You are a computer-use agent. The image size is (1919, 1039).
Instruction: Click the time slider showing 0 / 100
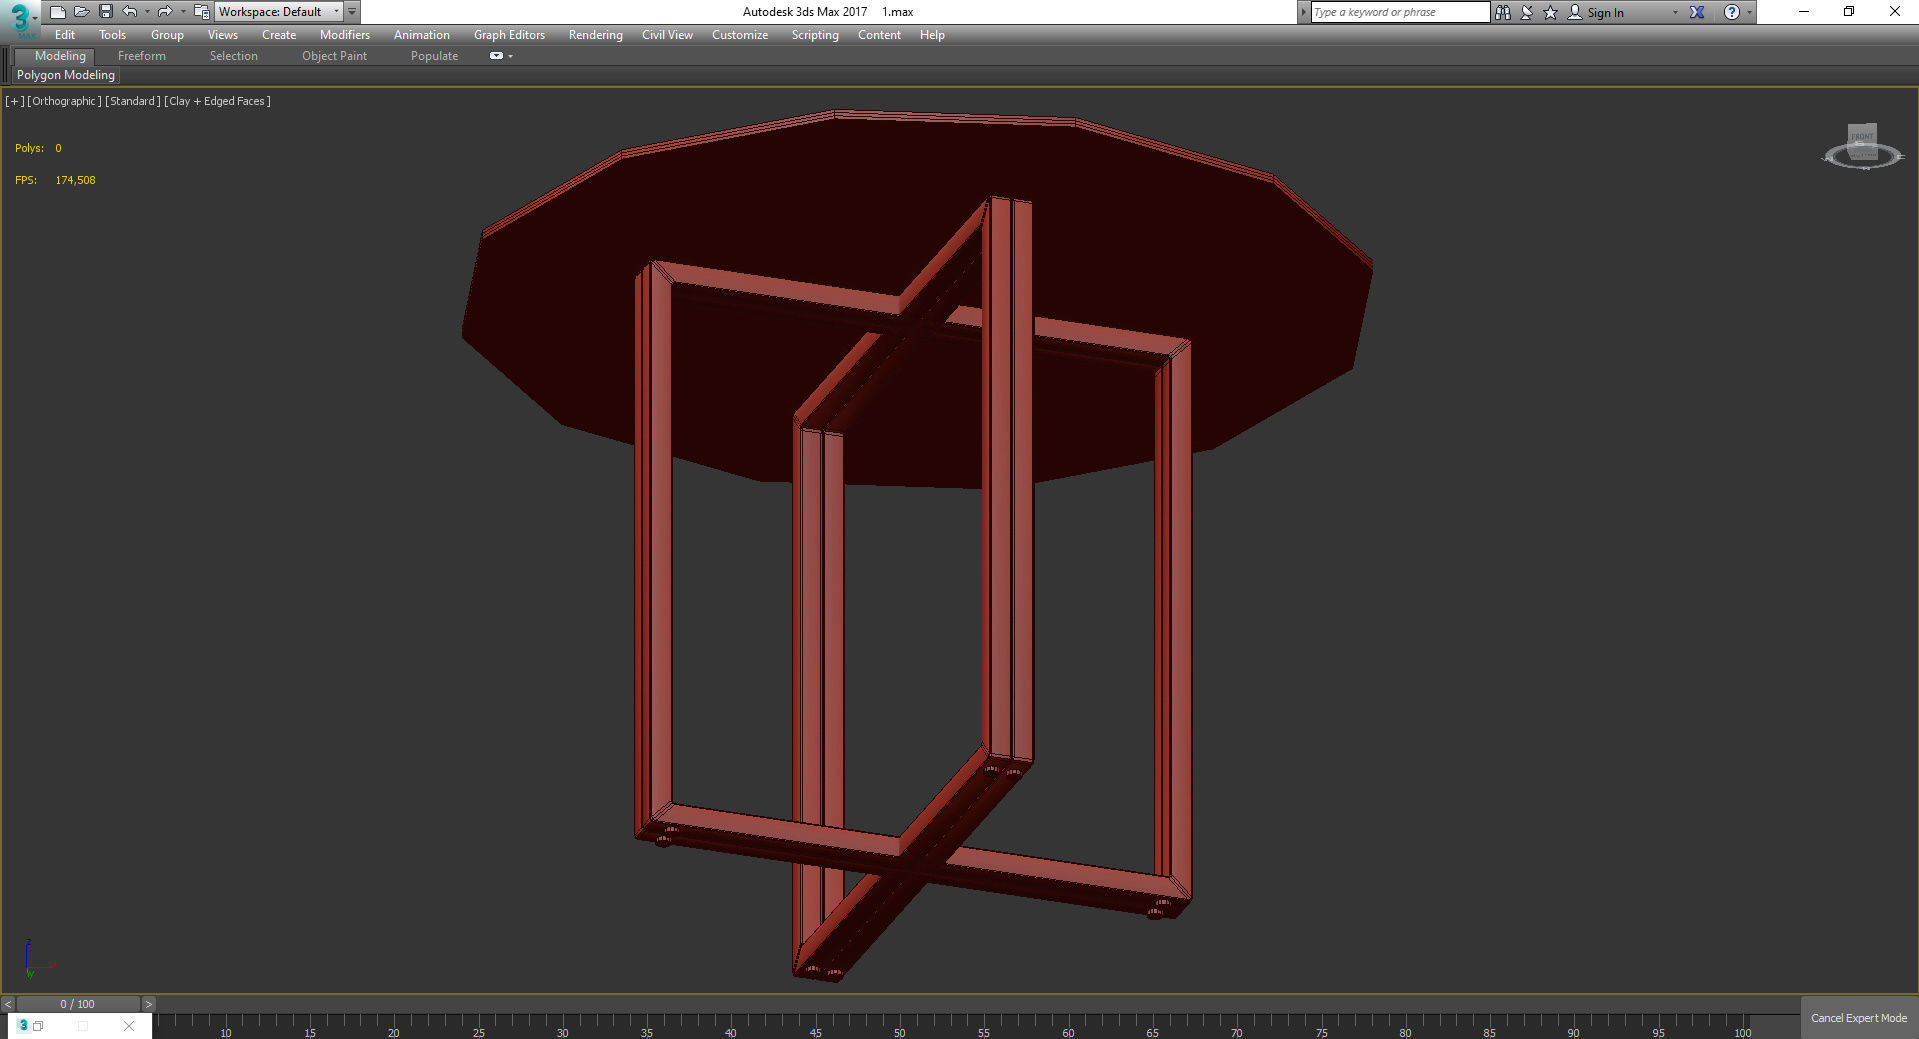(78, 1004)
